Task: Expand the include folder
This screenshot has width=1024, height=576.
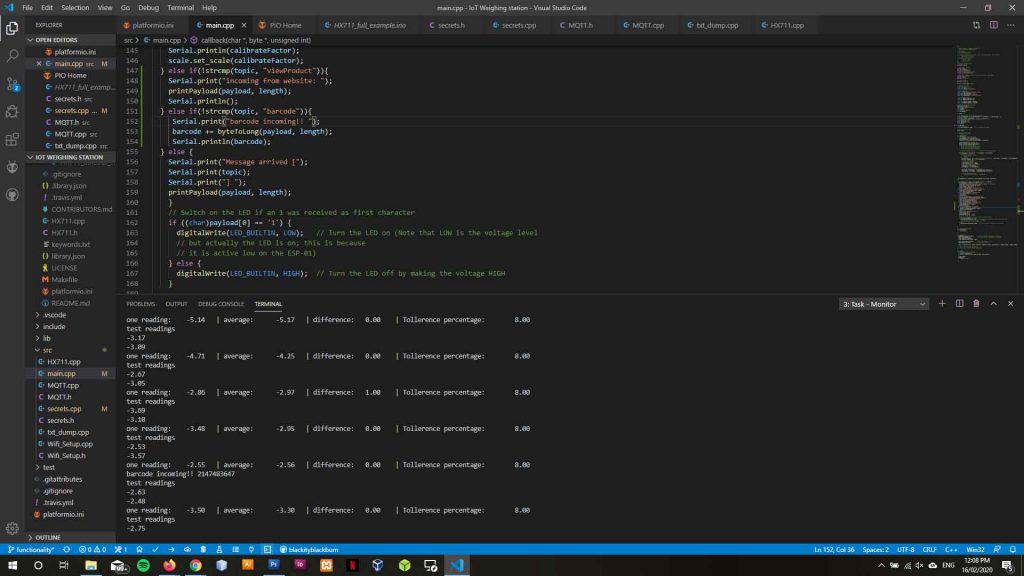Action: (x=54, y=326)
